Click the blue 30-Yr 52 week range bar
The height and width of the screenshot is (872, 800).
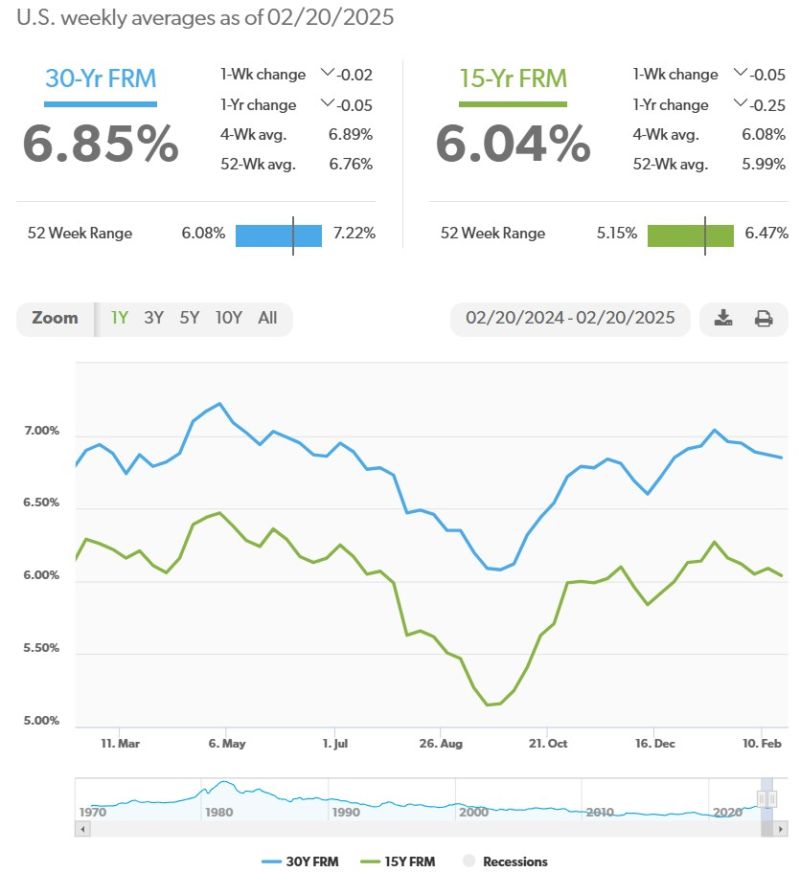click(x=278, y=234)
